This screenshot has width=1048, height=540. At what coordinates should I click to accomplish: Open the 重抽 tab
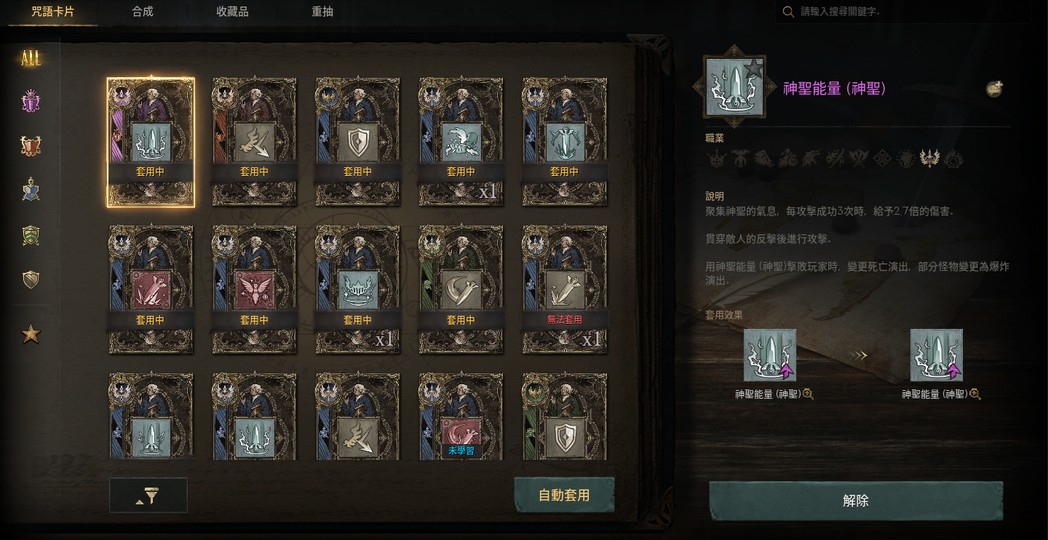pos(322,12)
